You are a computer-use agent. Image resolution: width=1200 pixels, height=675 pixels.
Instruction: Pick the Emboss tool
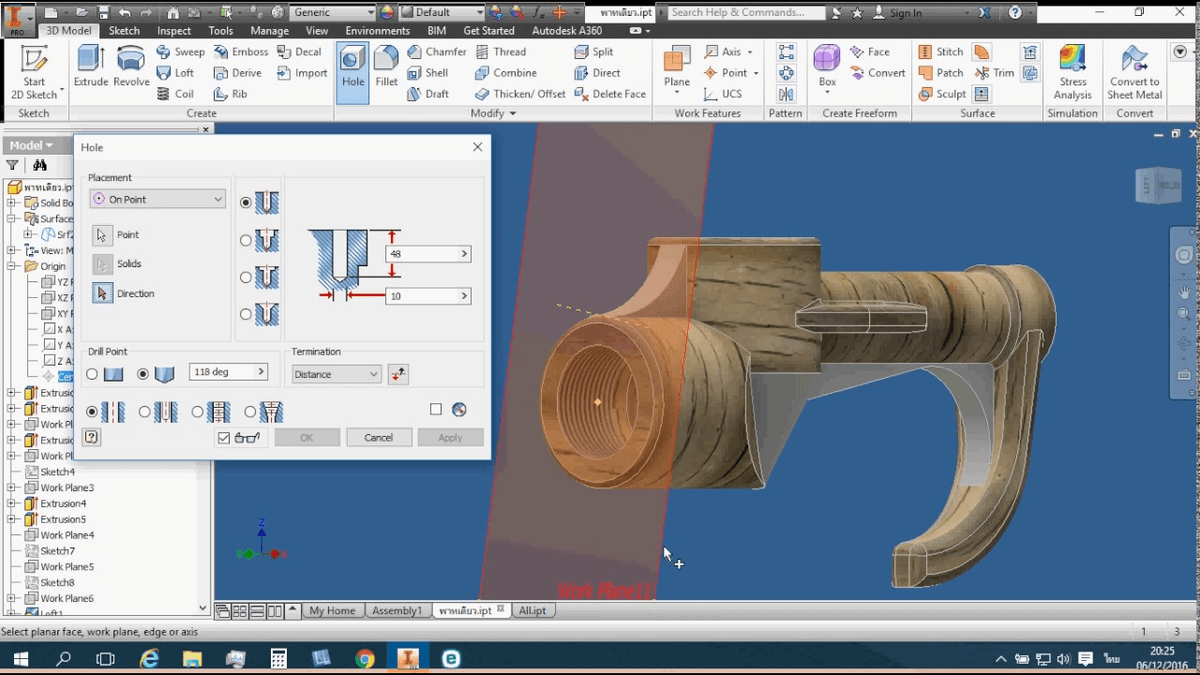click(241, 52)
